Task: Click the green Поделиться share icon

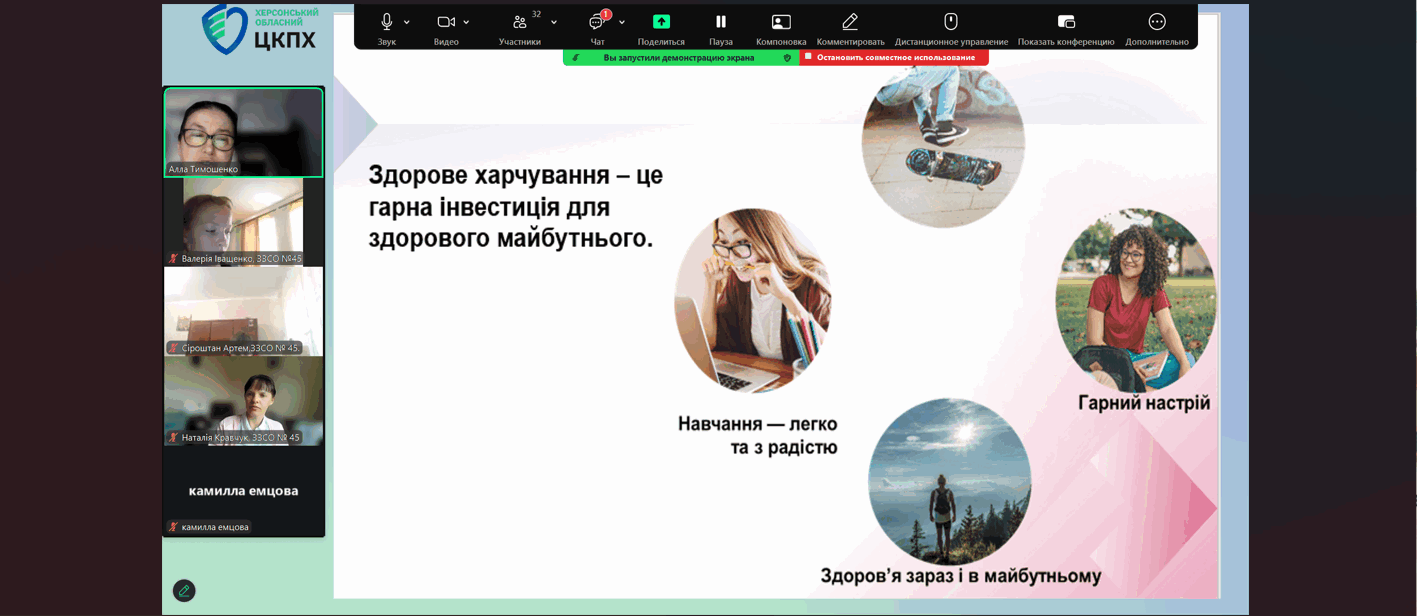Action: tap(661, 22)
